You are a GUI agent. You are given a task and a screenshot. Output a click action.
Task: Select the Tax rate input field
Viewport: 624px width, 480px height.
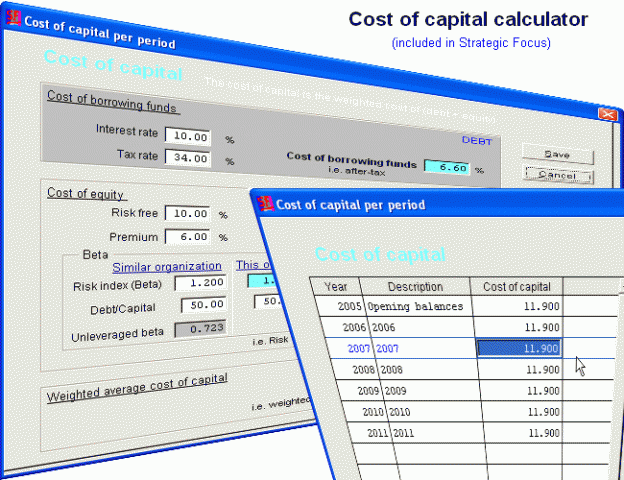(x=187, y=158)
